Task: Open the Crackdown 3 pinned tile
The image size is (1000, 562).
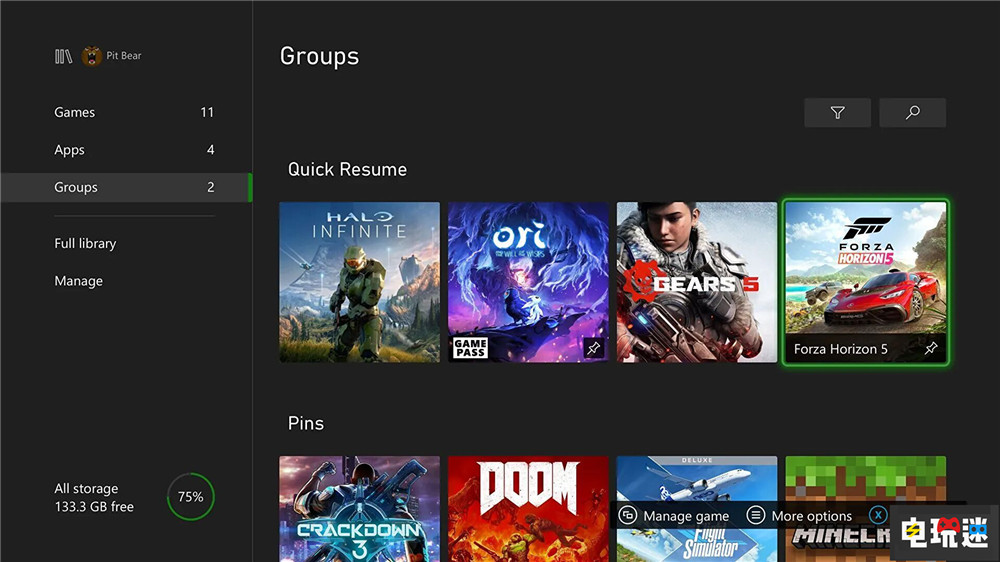Action: (360, 509)
